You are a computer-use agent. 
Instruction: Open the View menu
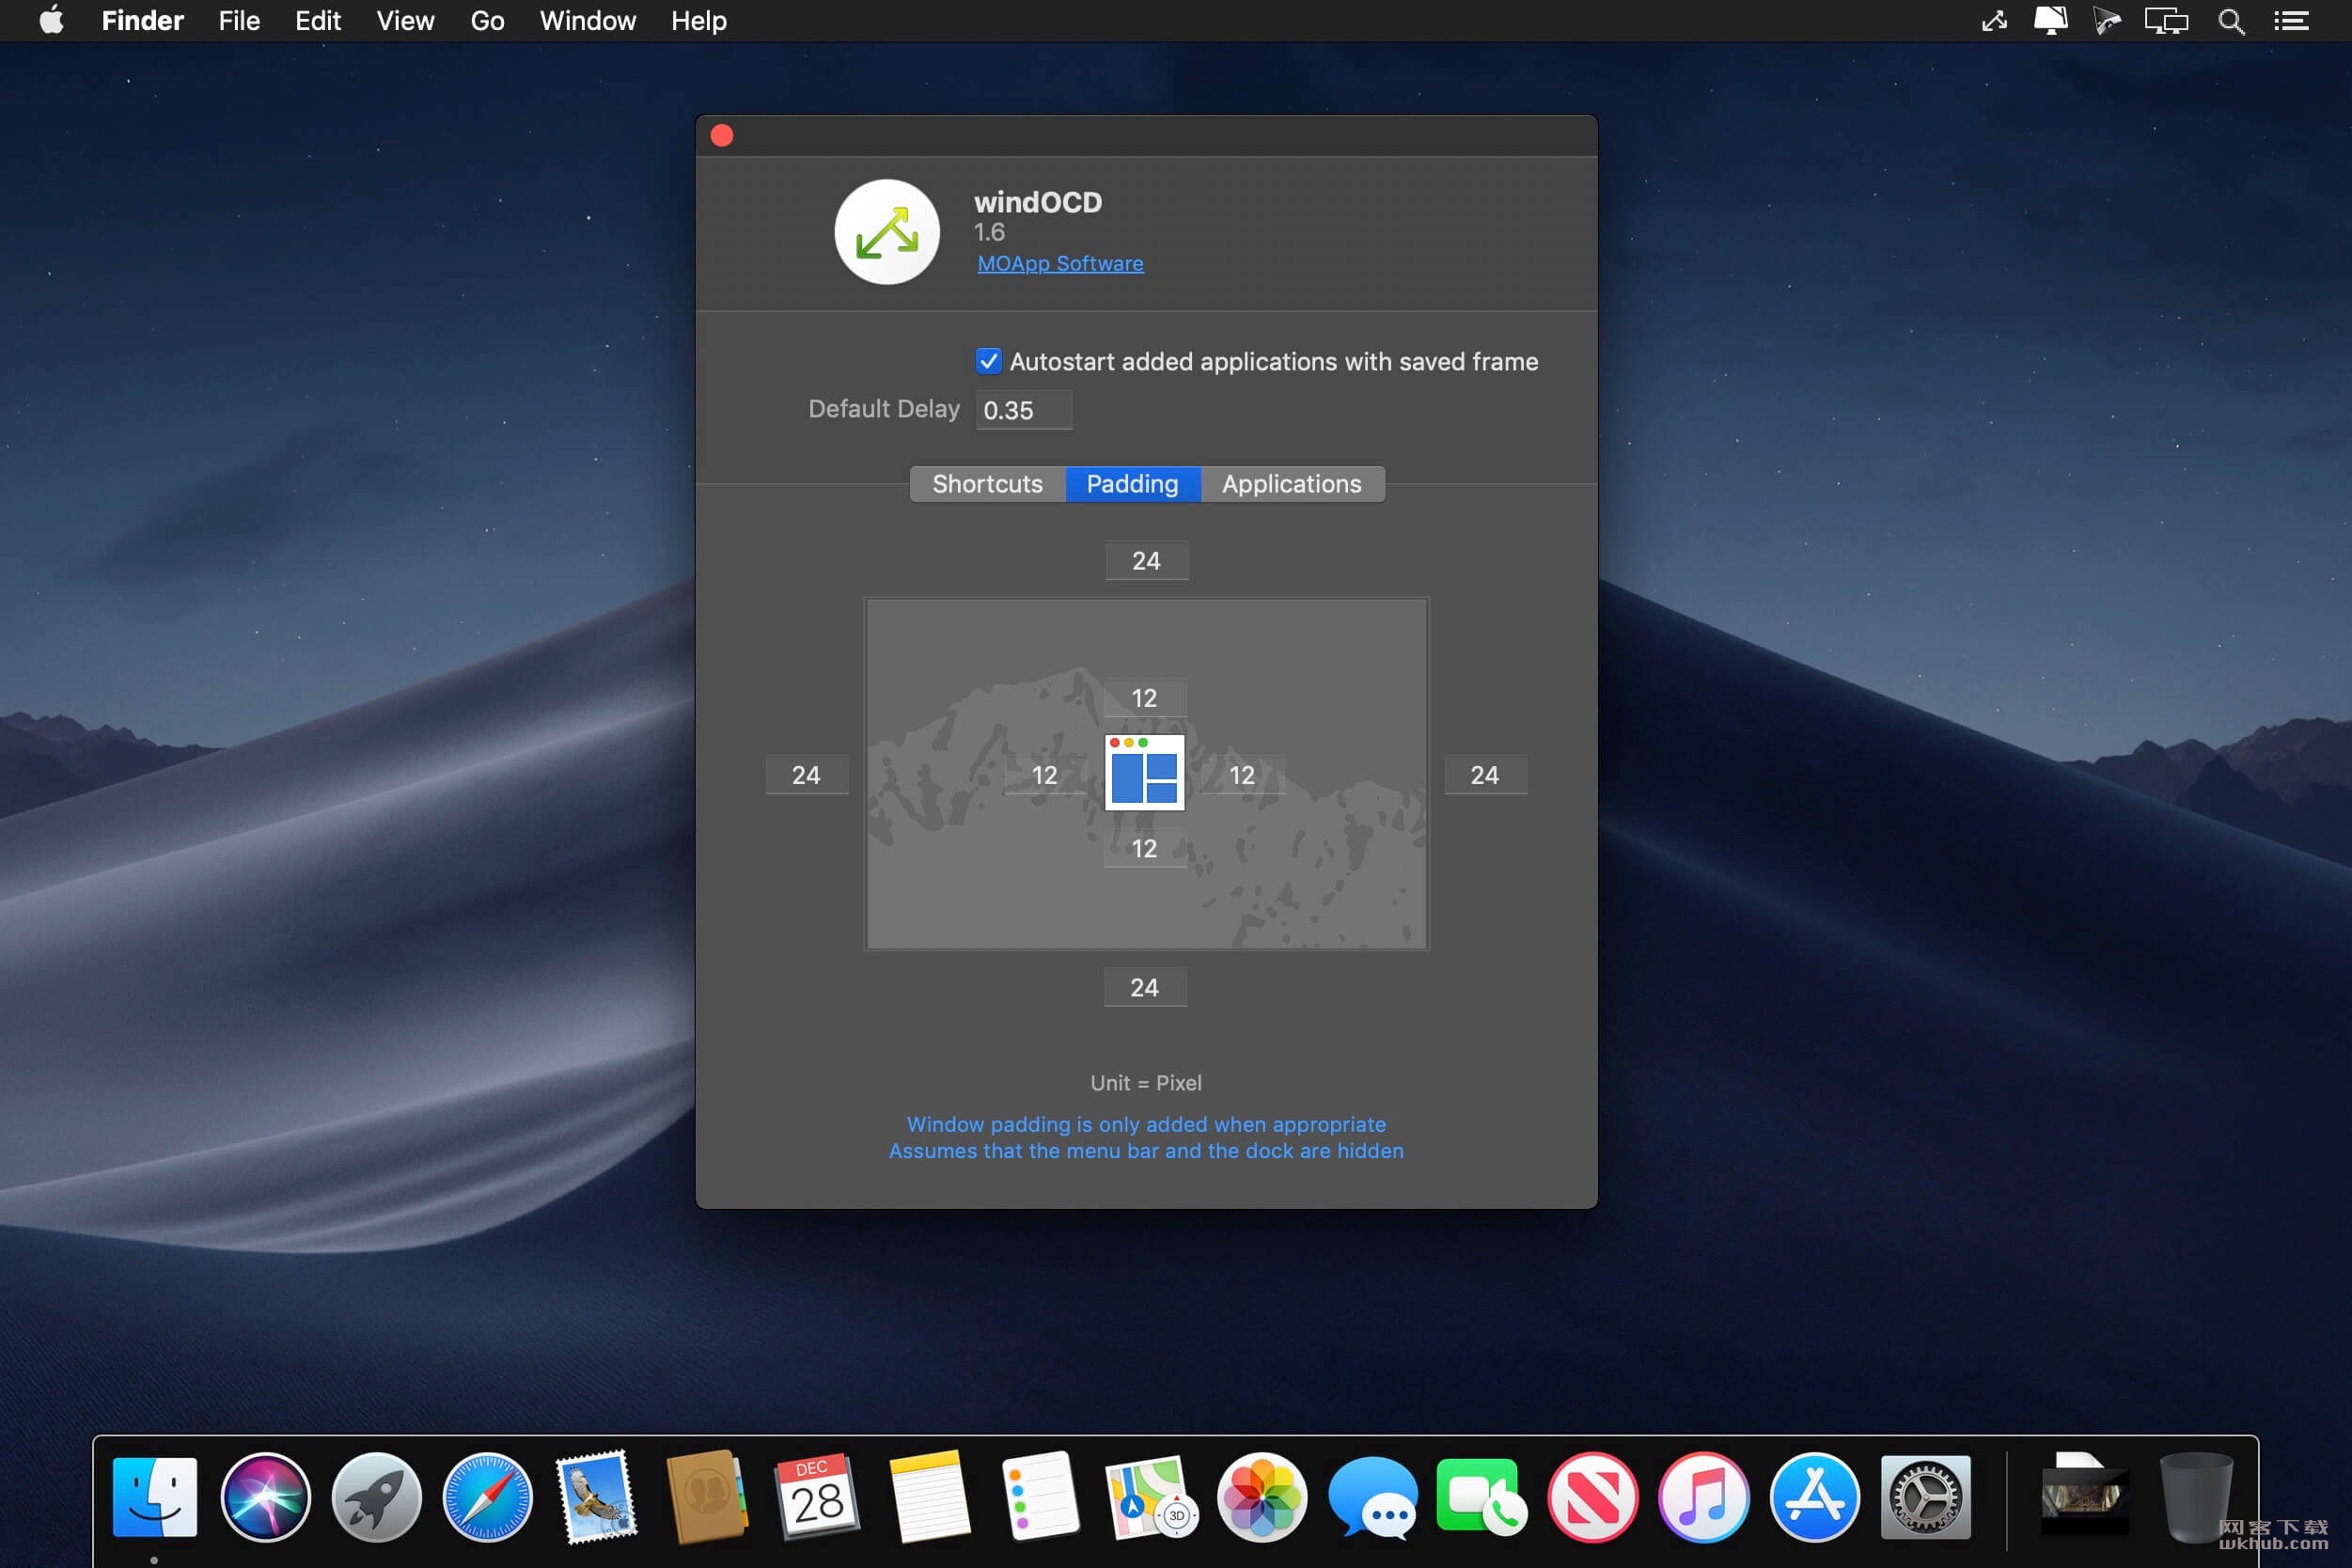(405, 21)
